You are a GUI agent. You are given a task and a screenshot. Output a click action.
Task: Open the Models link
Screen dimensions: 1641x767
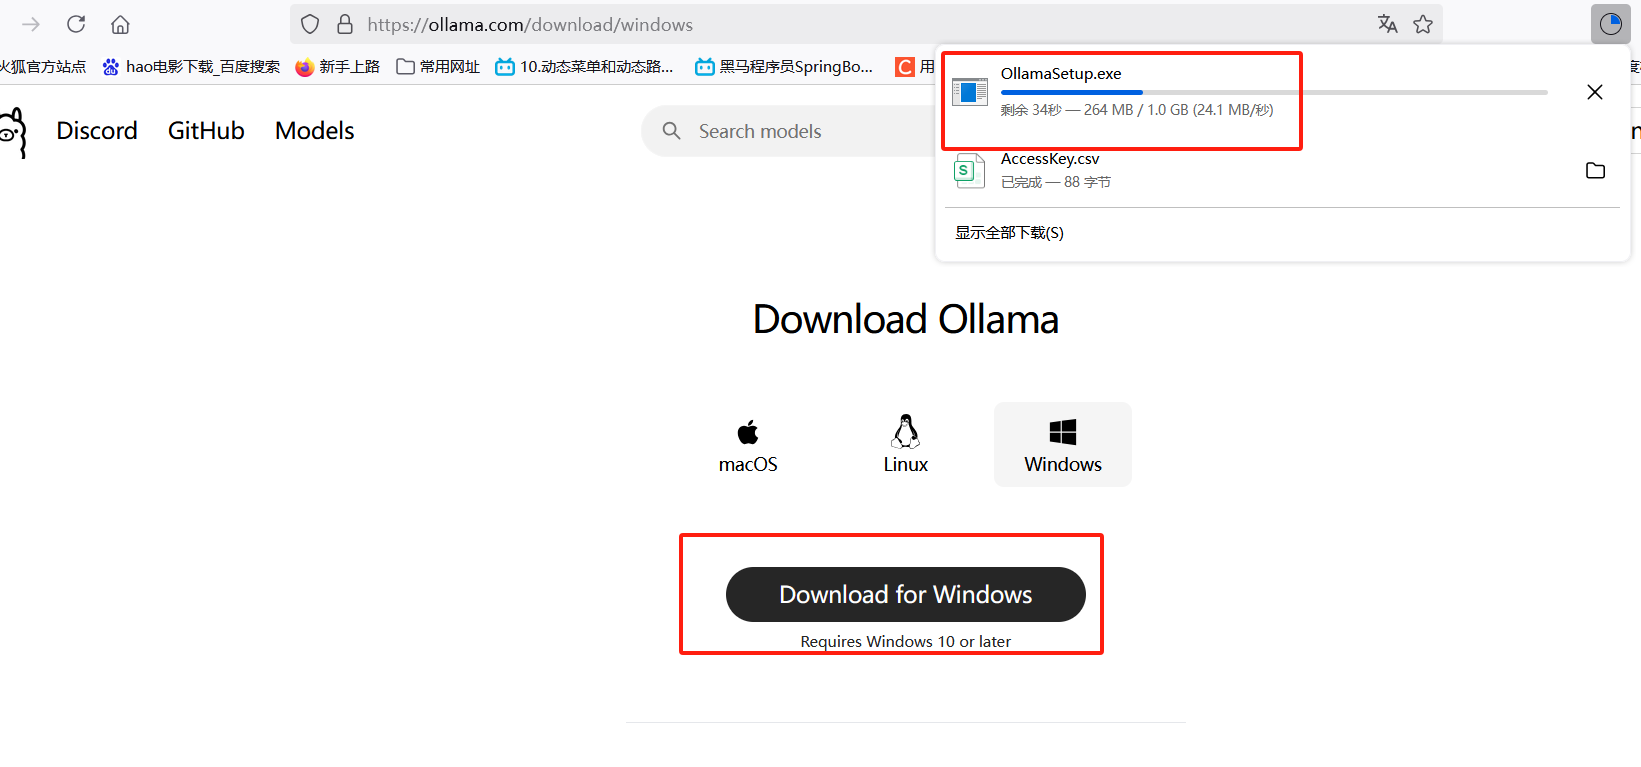pos(315,131)
